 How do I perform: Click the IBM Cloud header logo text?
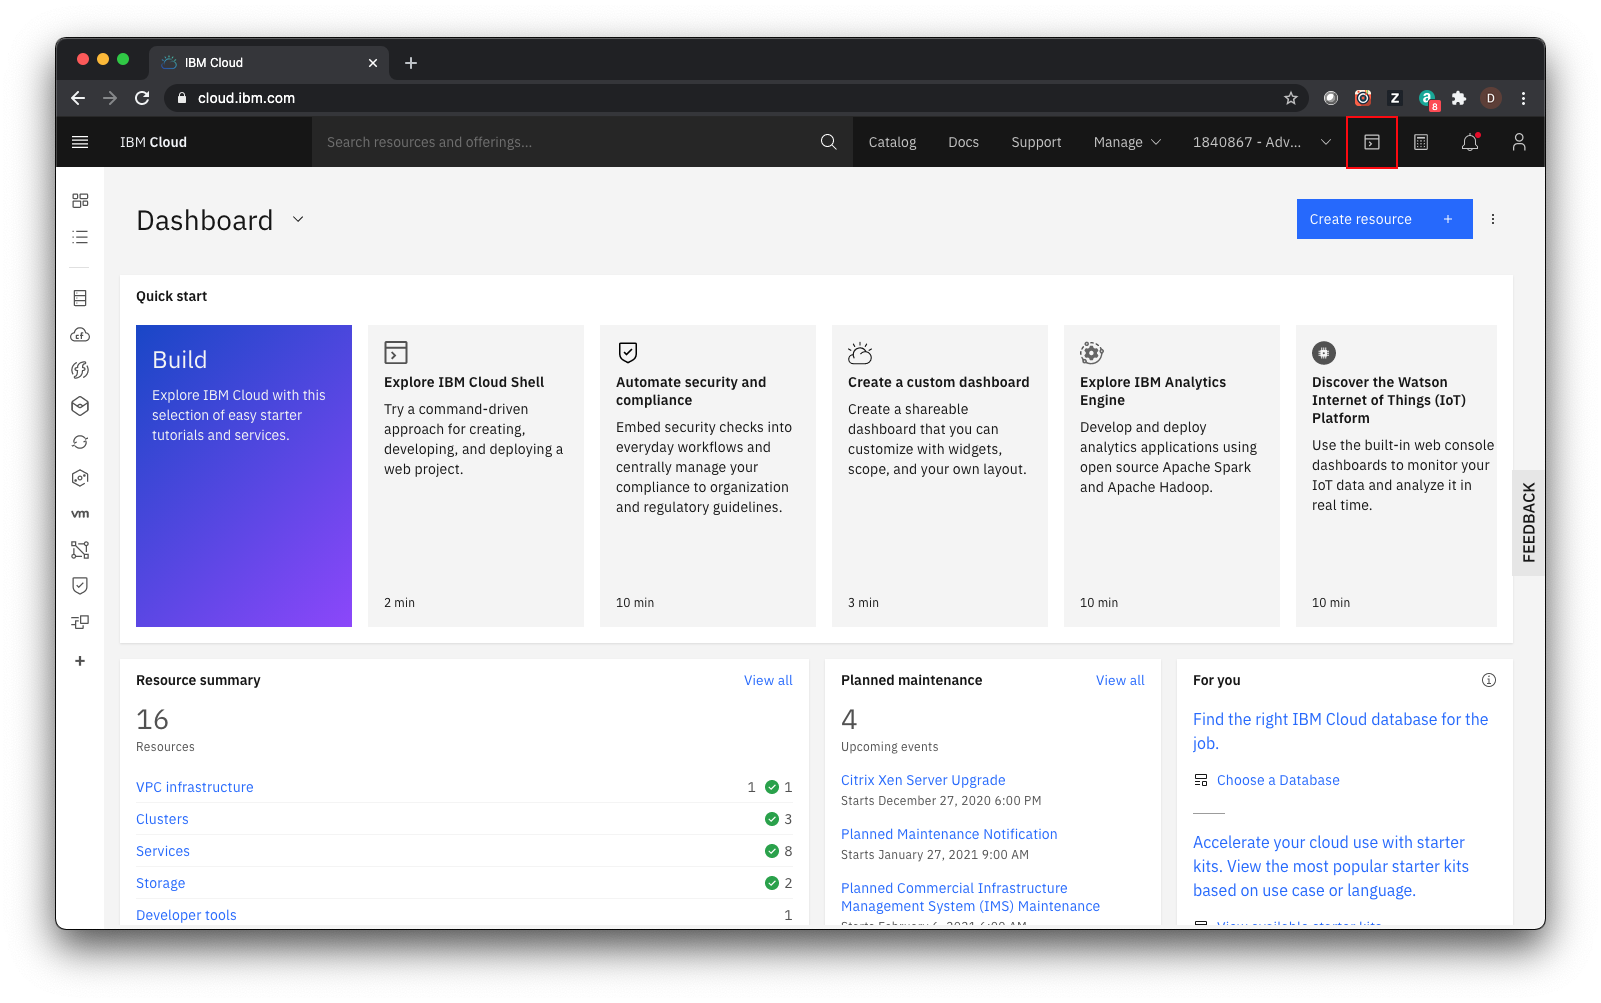click(x=153, y=142)
